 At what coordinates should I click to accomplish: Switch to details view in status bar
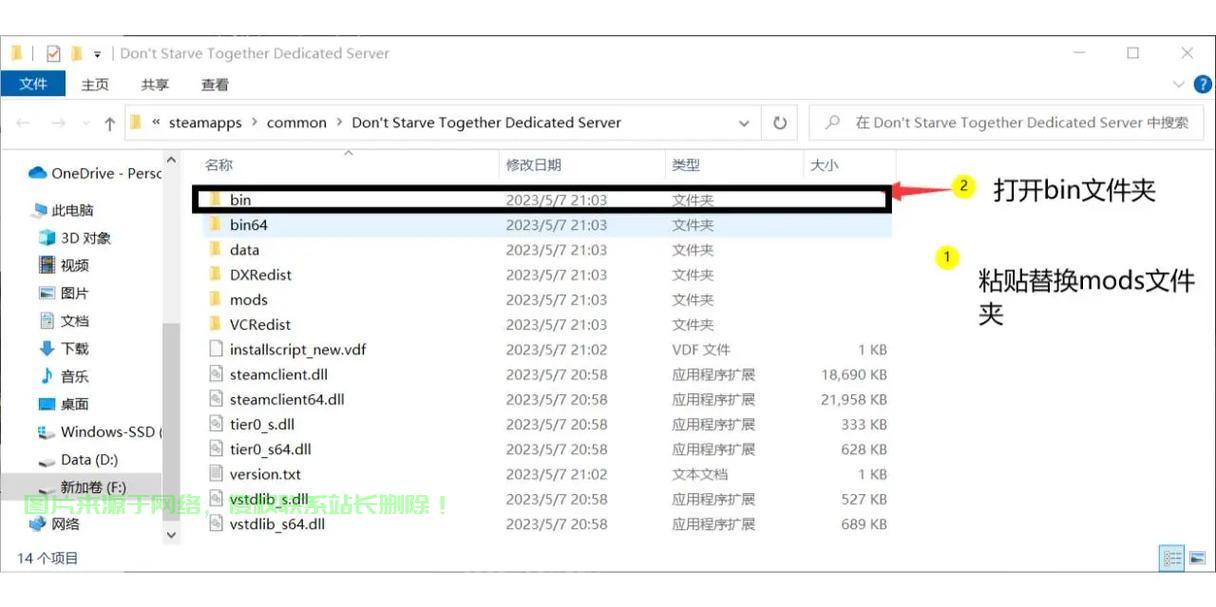1171,558
